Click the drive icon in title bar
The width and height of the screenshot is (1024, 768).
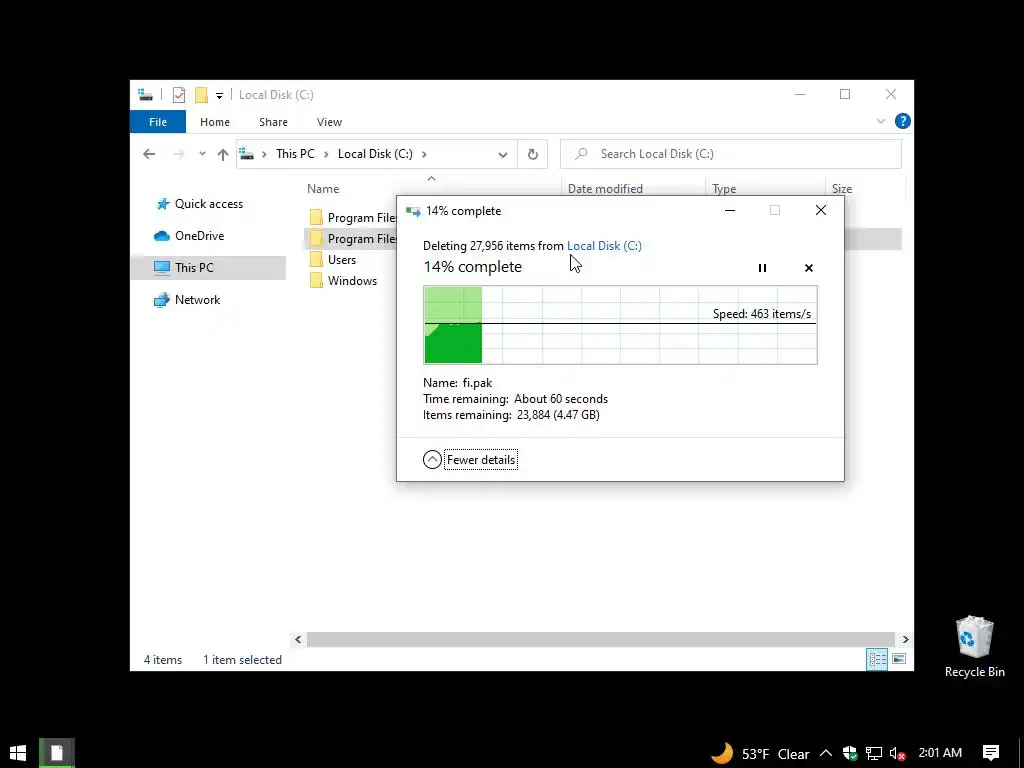145,95
